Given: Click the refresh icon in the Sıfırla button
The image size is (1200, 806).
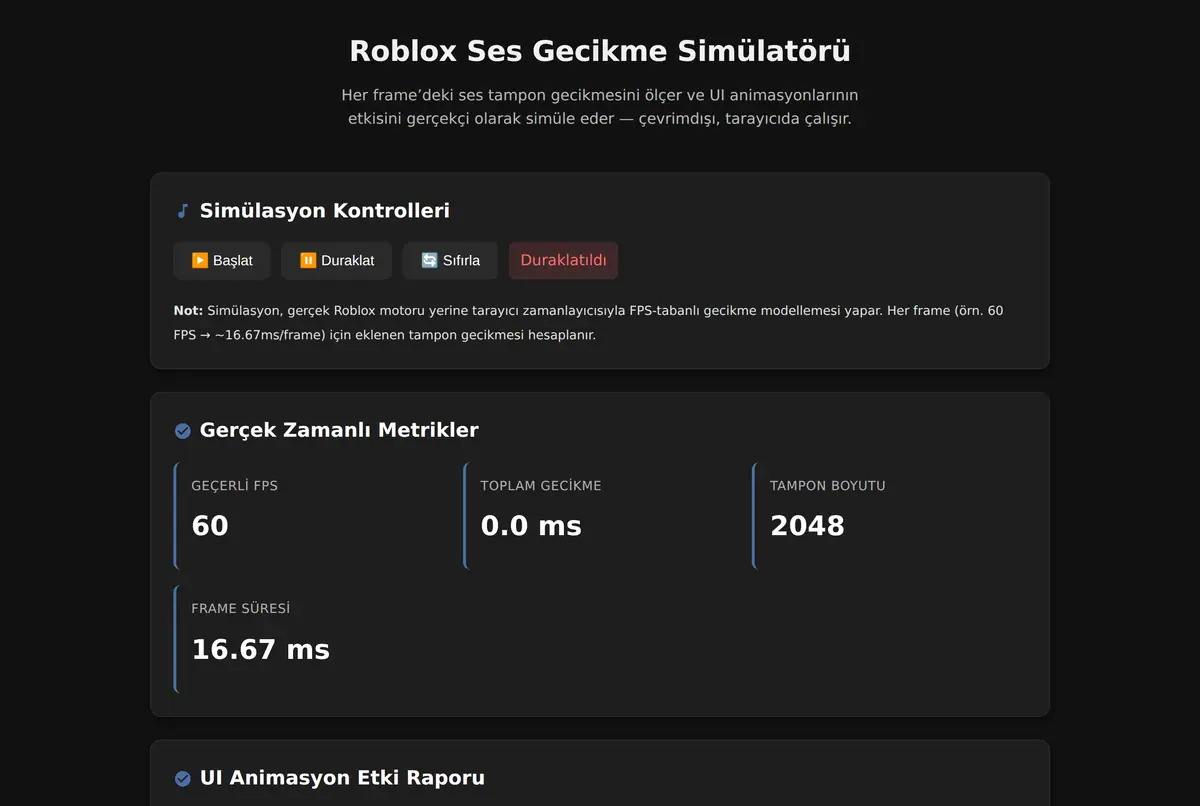Looking at the screenshot, I should click(x=429, y=261).
